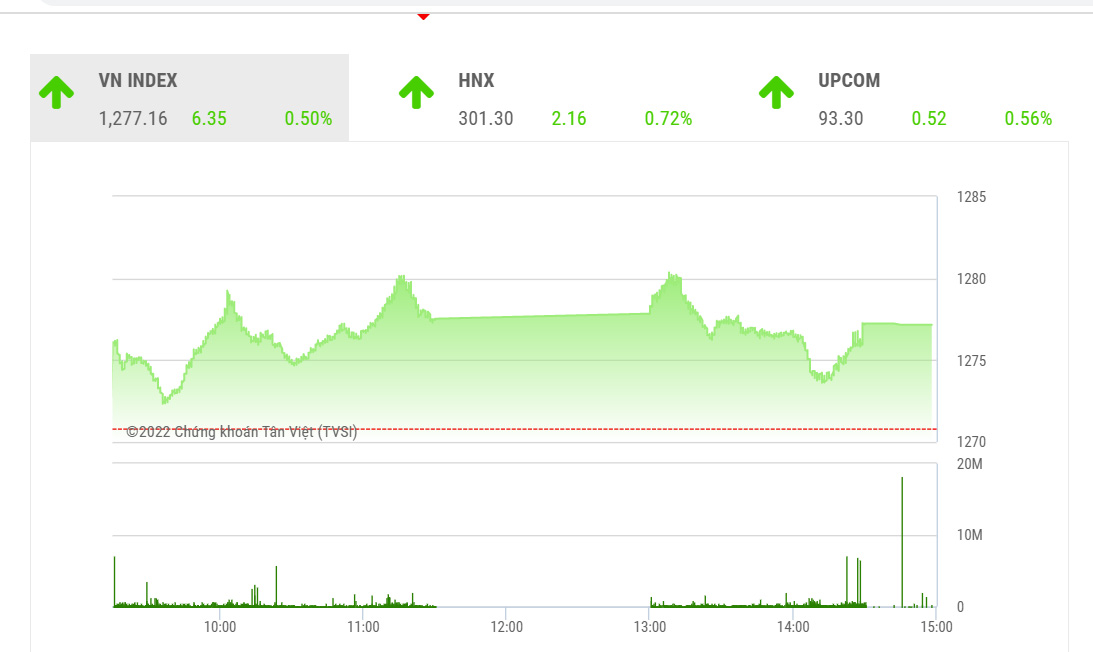Click the green up arrow beside UPCOM
The height and width of the screenshot is (652, 1093).
(776, 92)
